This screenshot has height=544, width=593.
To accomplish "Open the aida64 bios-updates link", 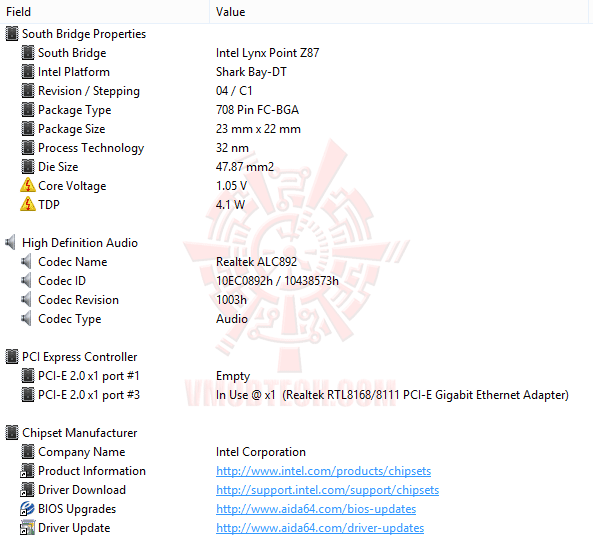I will (x=316, y=509).
